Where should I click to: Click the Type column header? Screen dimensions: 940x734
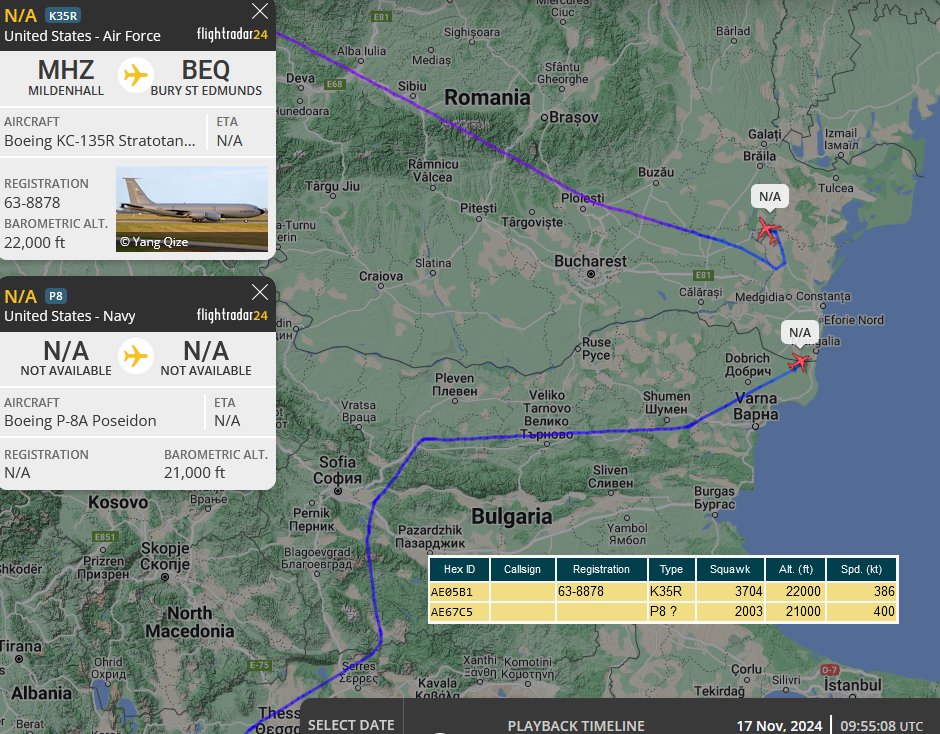pyautogui.click(x=671, y=569)
